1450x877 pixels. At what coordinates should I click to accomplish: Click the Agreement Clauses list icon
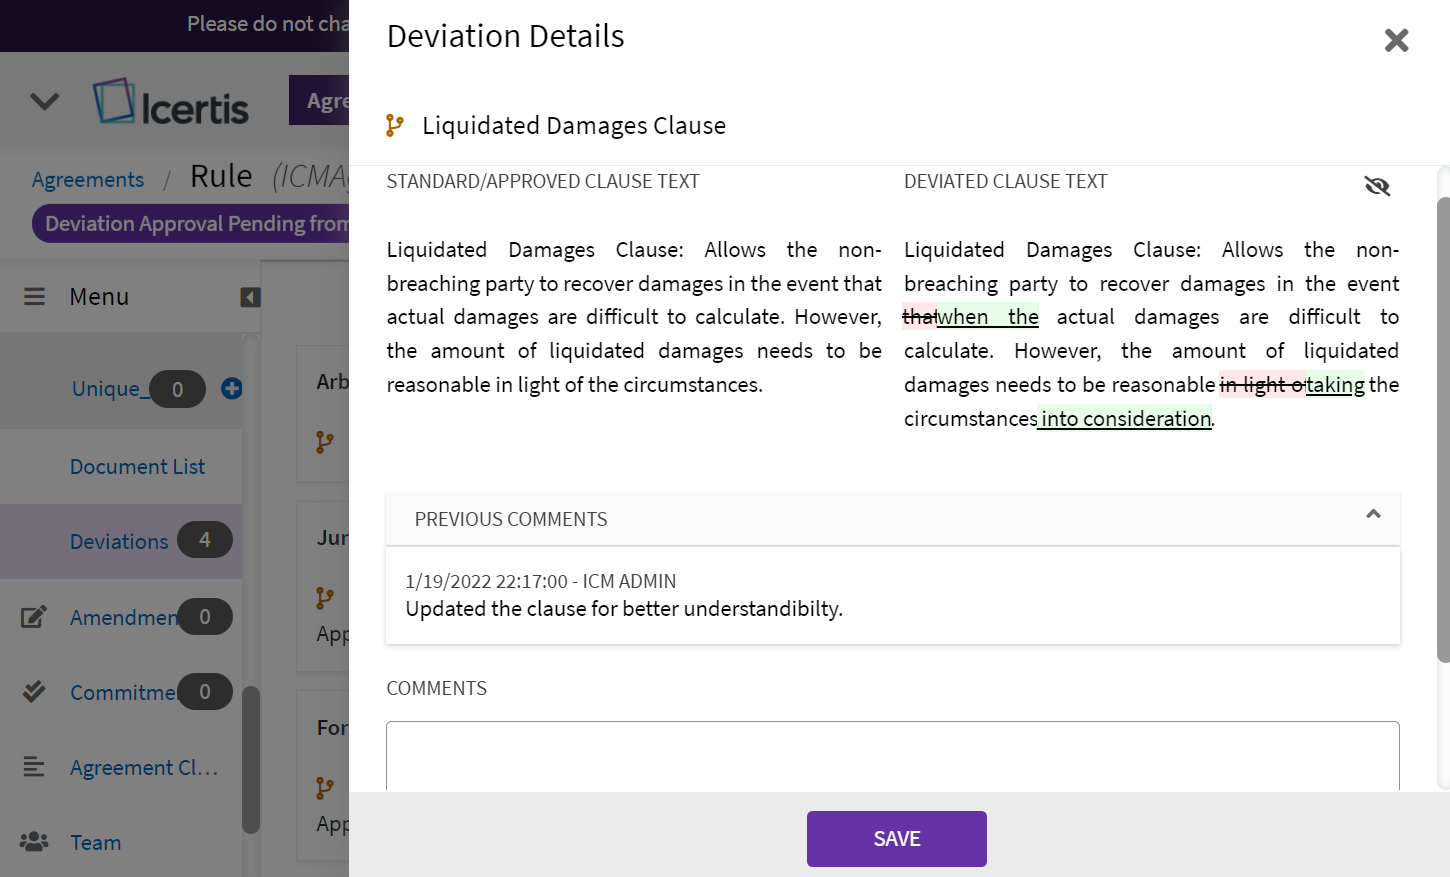(x=34, y=767)
